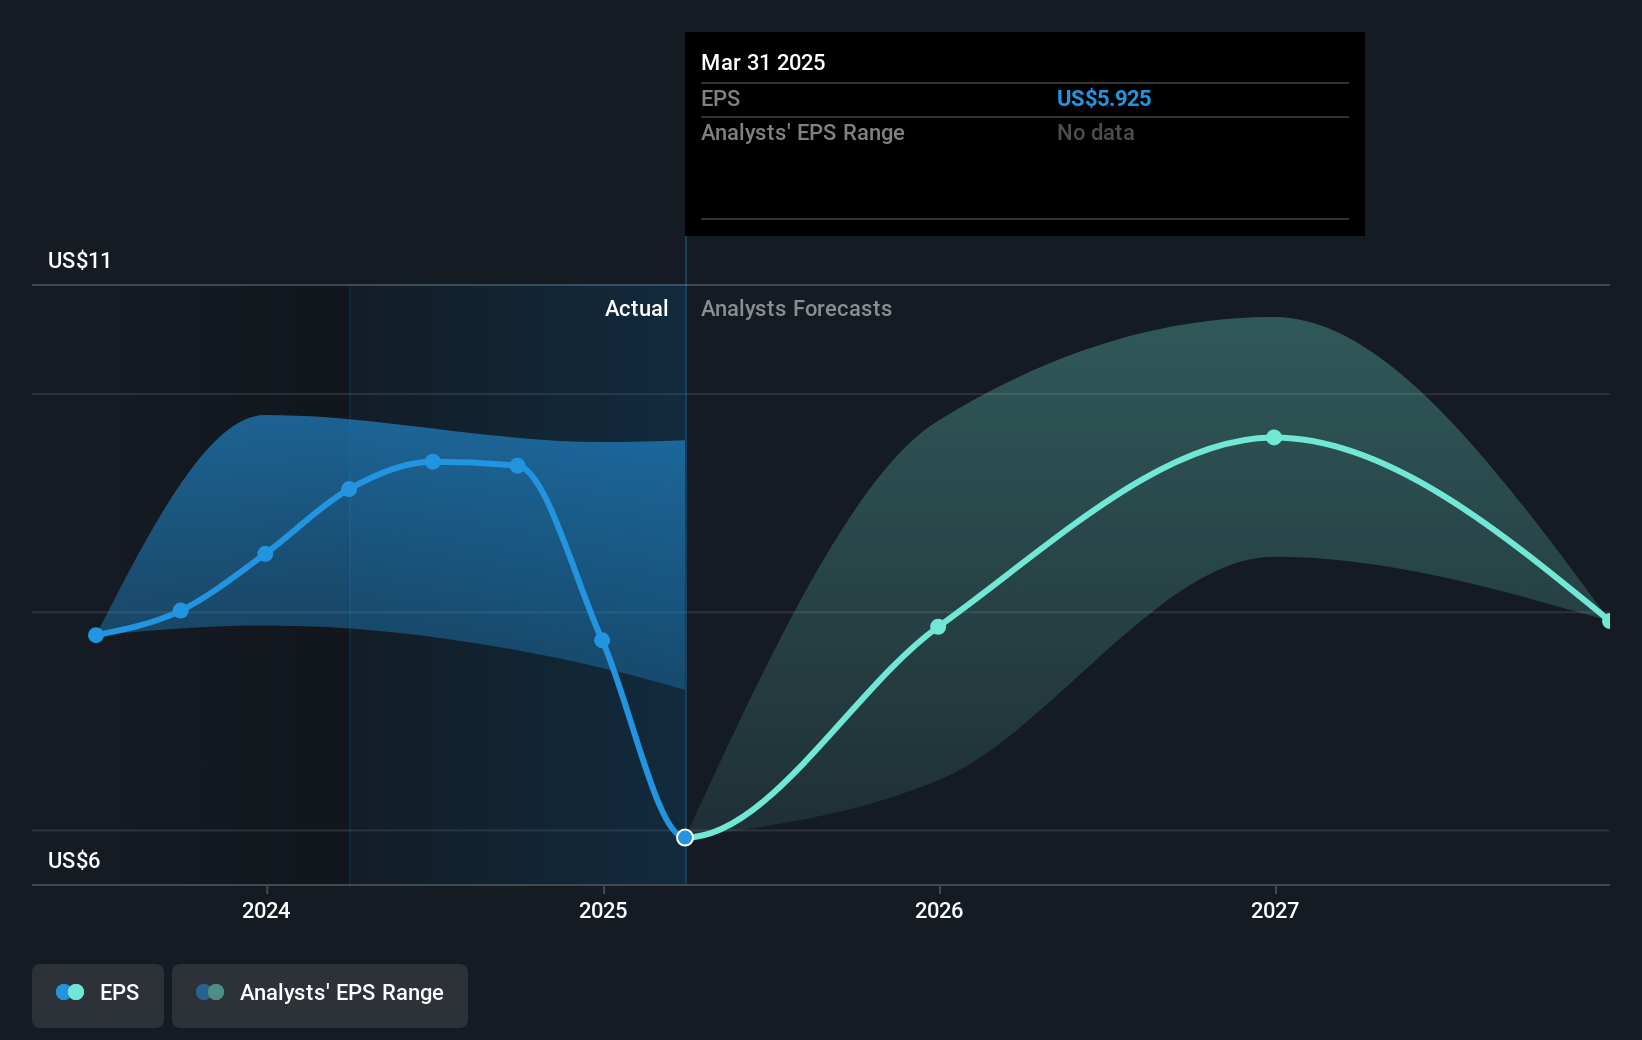Click the No data tooltip value
The image size is (1642, 1040).
(1096, 132)
